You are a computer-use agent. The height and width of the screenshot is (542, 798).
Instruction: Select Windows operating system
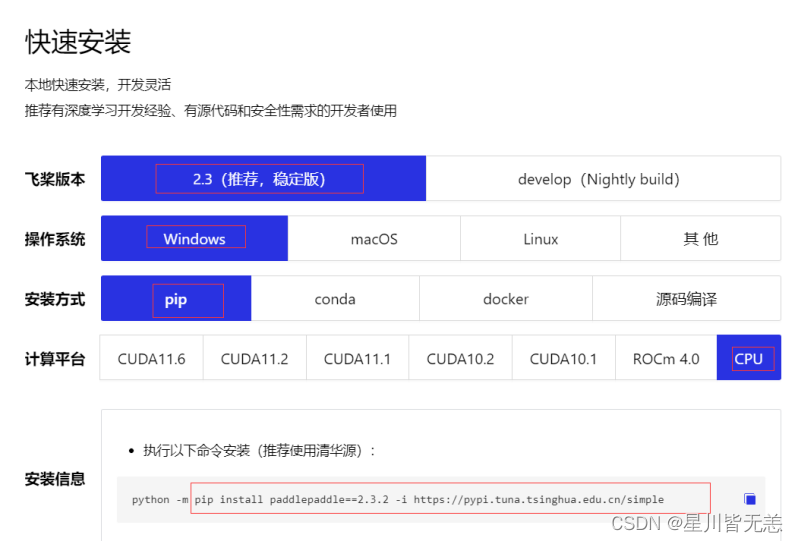click(194, 238)
